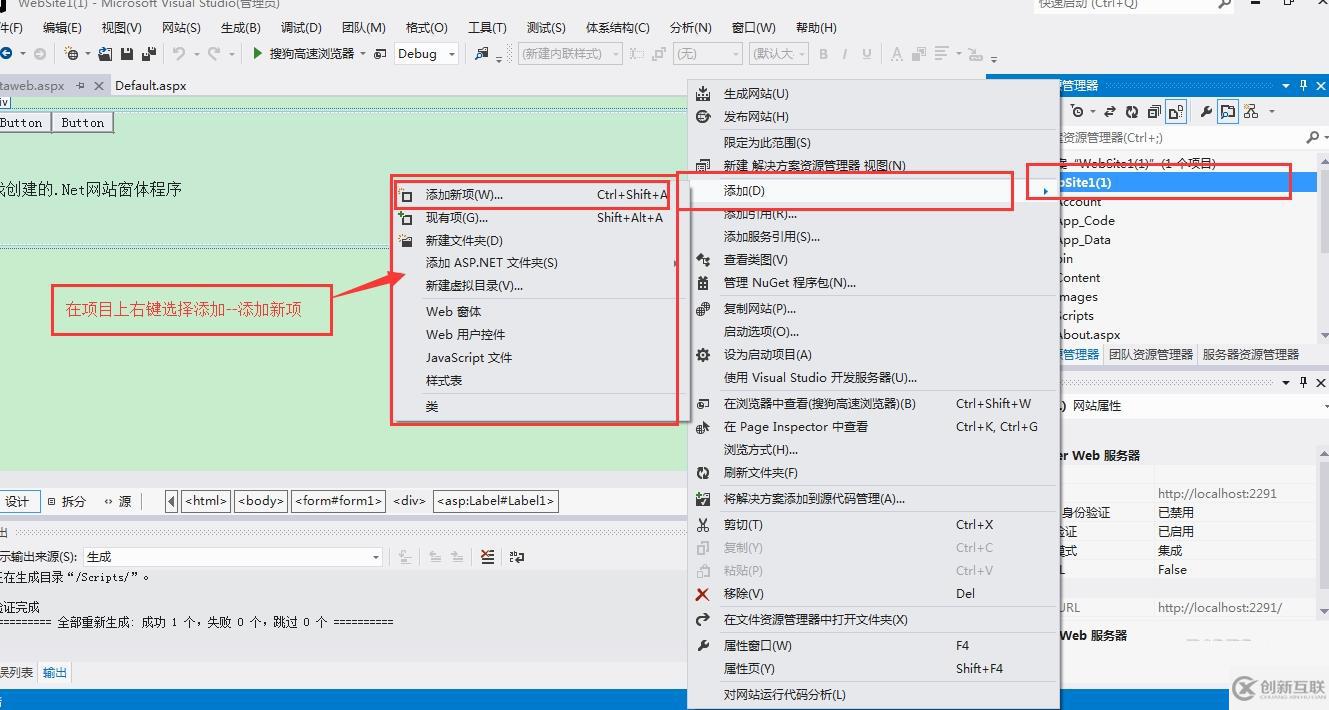The height and width of the screenshot is (710, 1329).
Task: Click the <body> tag breadcrumb button
Action: point(261,501)
